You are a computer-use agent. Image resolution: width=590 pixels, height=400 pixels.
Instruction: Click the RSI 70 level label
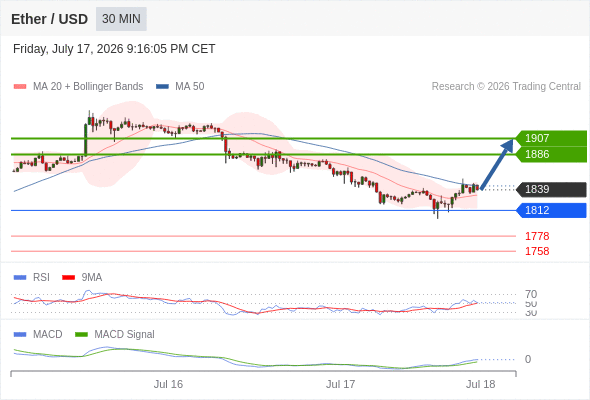(531, 294)
